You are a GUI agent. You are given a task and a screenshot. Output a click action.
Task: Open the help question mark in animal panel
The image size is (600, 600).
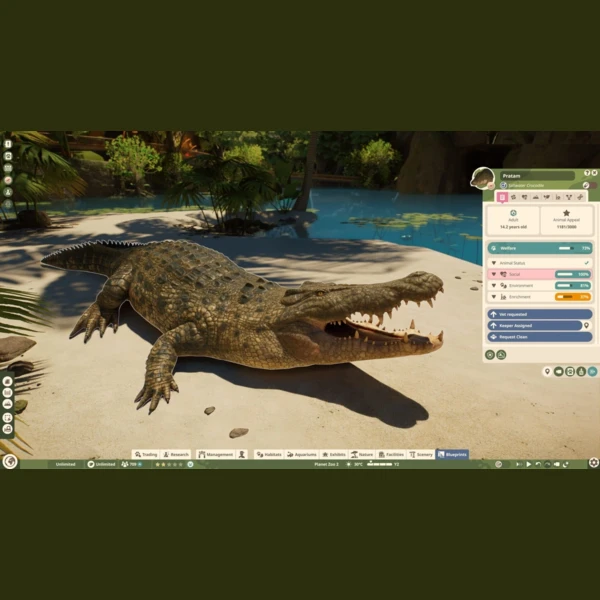587,173
